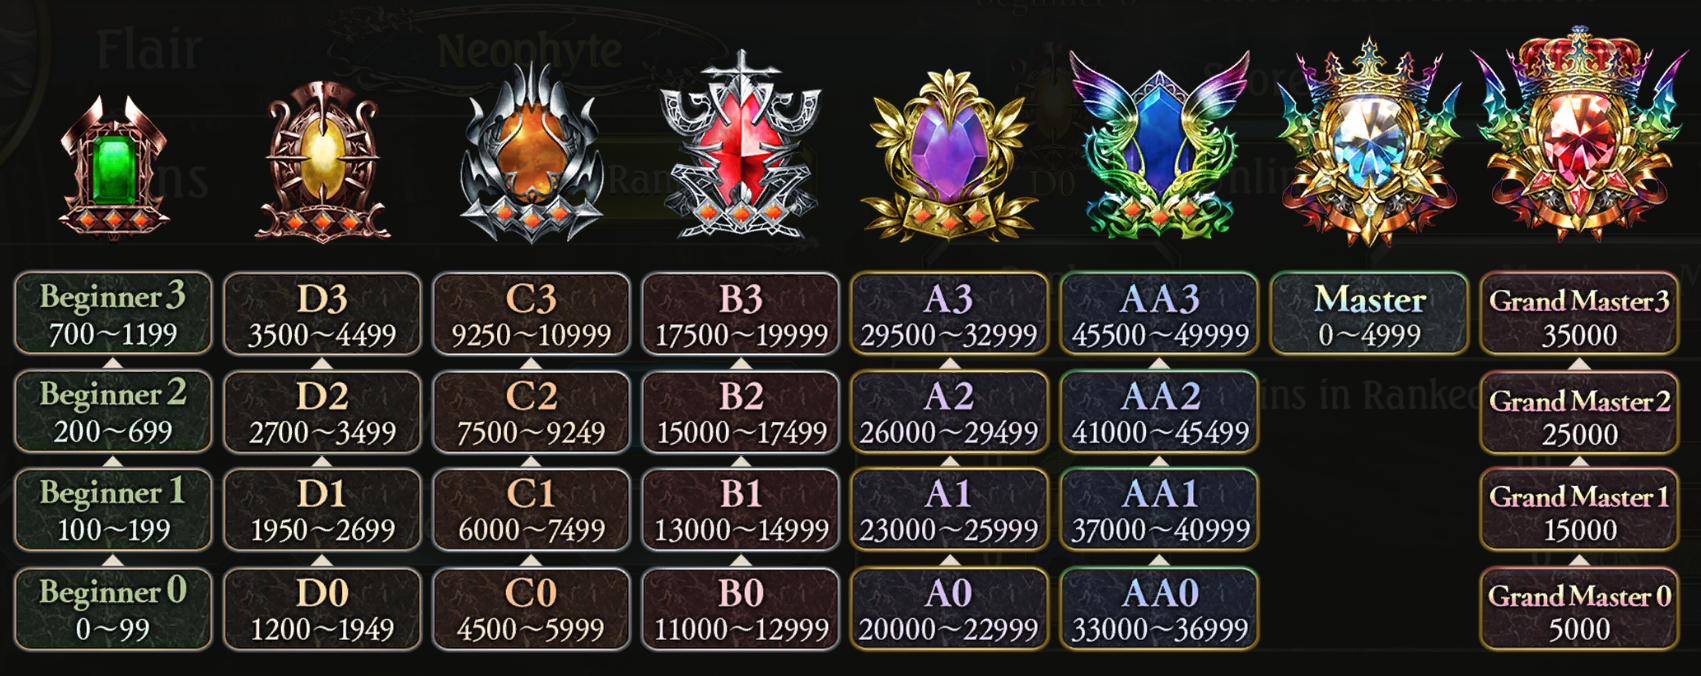Select the AA2 41000~45499 tile
The height and width of the screenshot is (676, 1701).
pyautogui.click(x=1159, y=412)
